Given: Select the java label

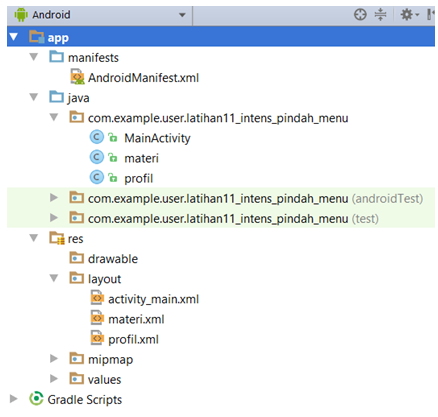Looking at the screenshot, I should pyautogui.click(x=78, y=98).
